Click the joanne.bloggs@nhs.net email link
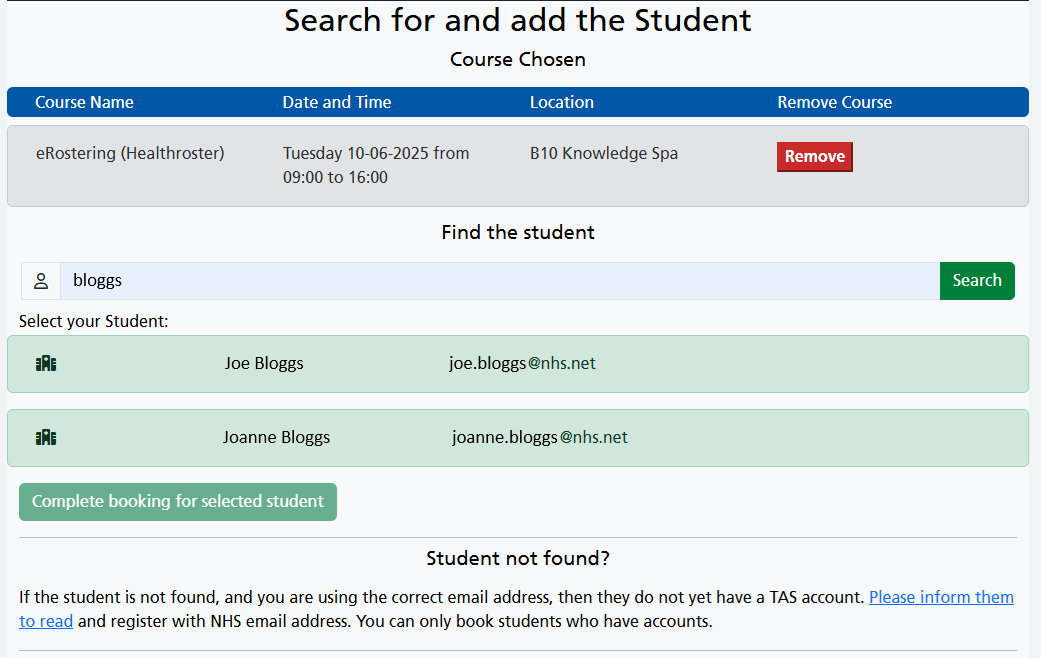This screenshot has width=1041, height=660. 540,437
